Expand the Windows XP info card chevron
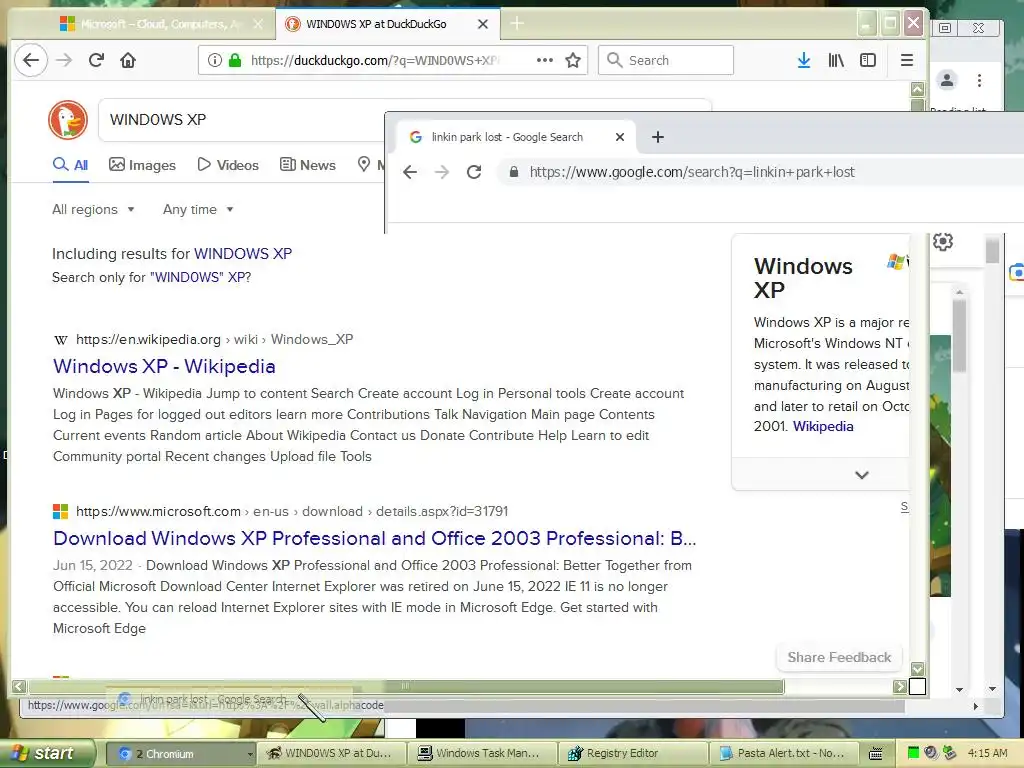 (861, 475)
